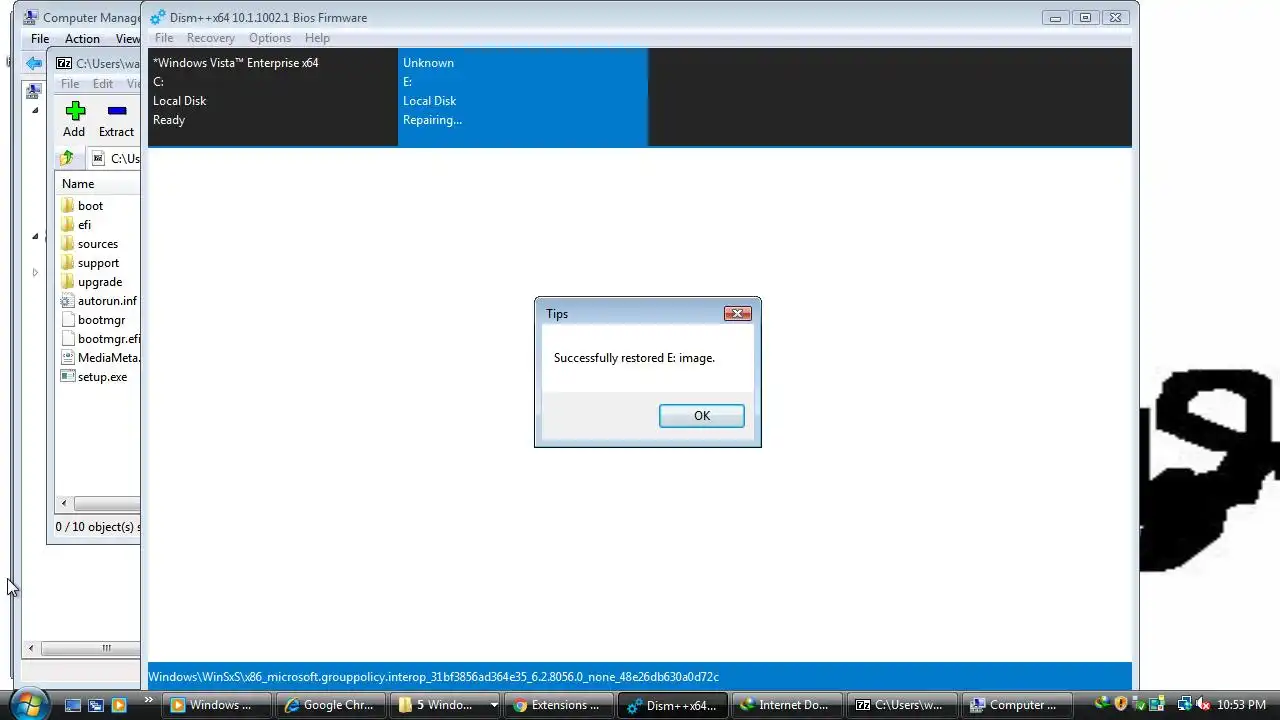The height and width of the screenshot is (720, 1280).
Task: Open the Dism++ Options menu
Action: tap(270, 38)
